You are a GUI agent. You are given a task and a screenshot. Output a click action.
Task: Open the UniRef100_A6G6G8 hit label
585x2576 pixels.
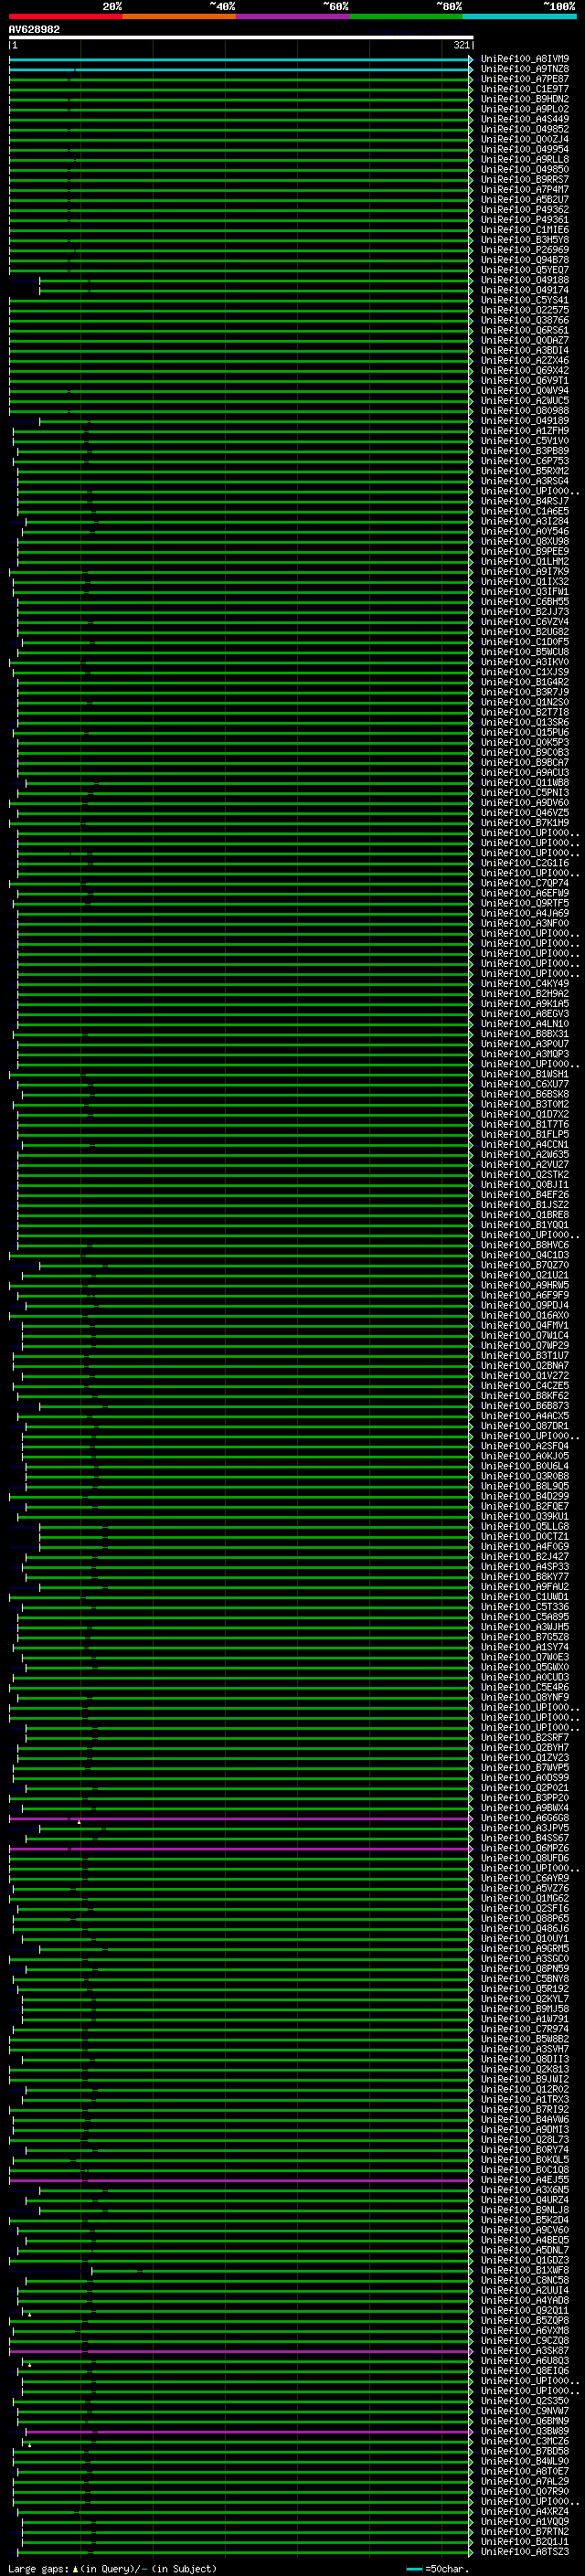pos(525,1818)
